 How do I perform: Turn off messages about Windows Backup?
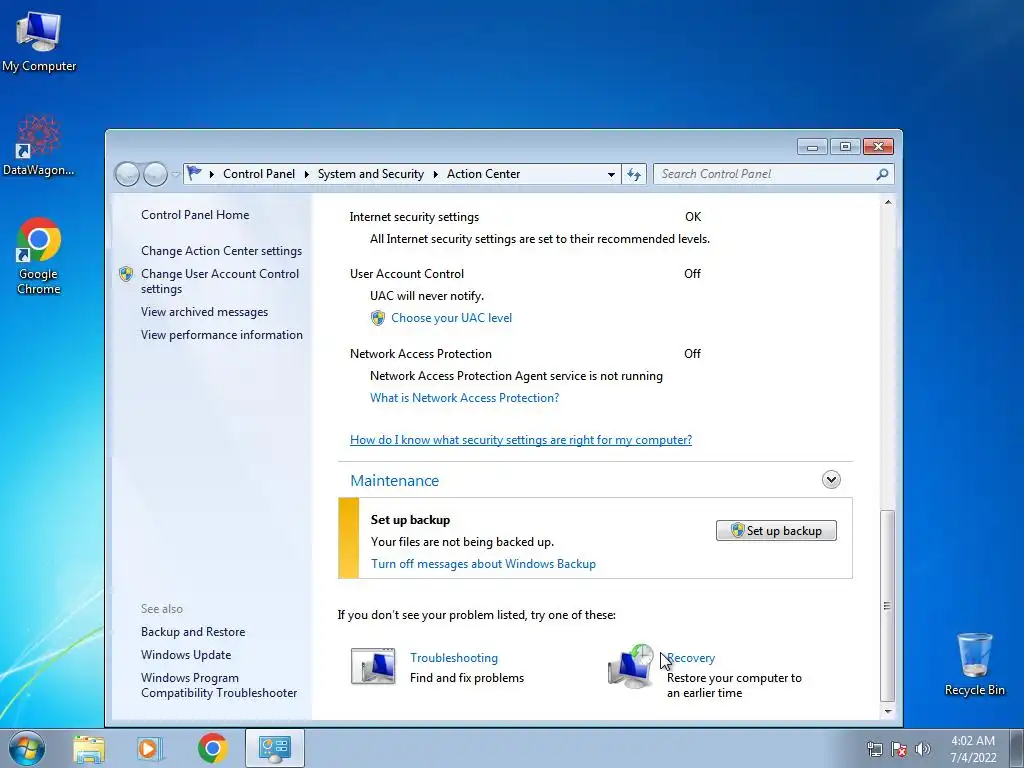click(x=483, y=564)
